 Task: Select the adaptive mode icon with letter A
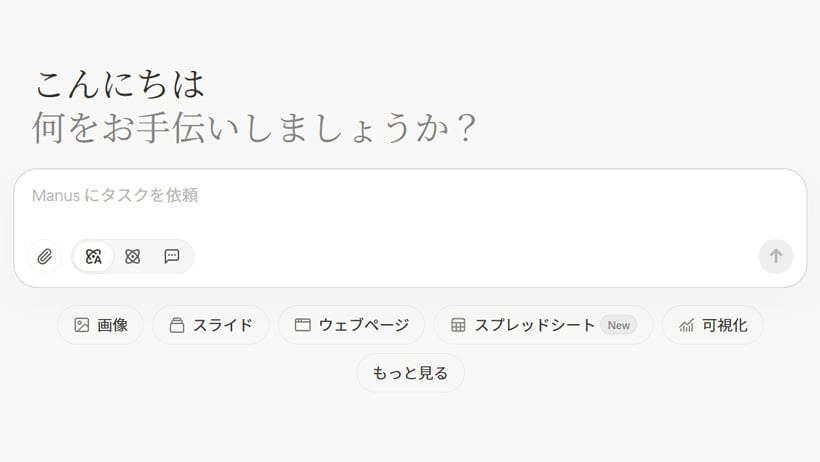coord(94,256)
